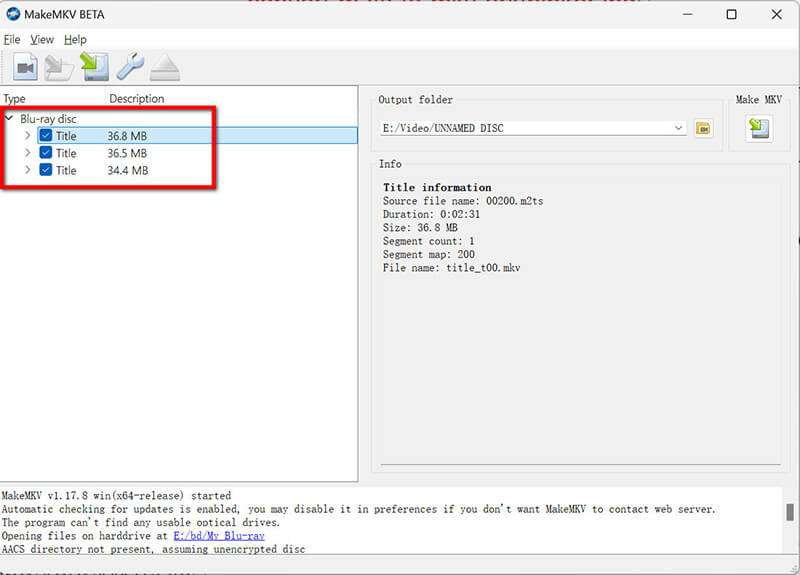Click the 'Segment count: 1' info line

point(429,241)
